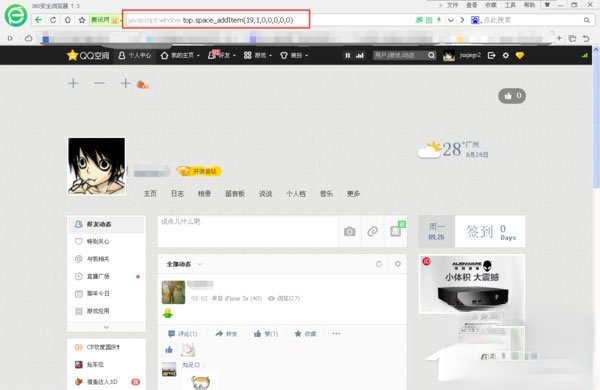Open the 更多 profile tab

(x=353, y=194)
